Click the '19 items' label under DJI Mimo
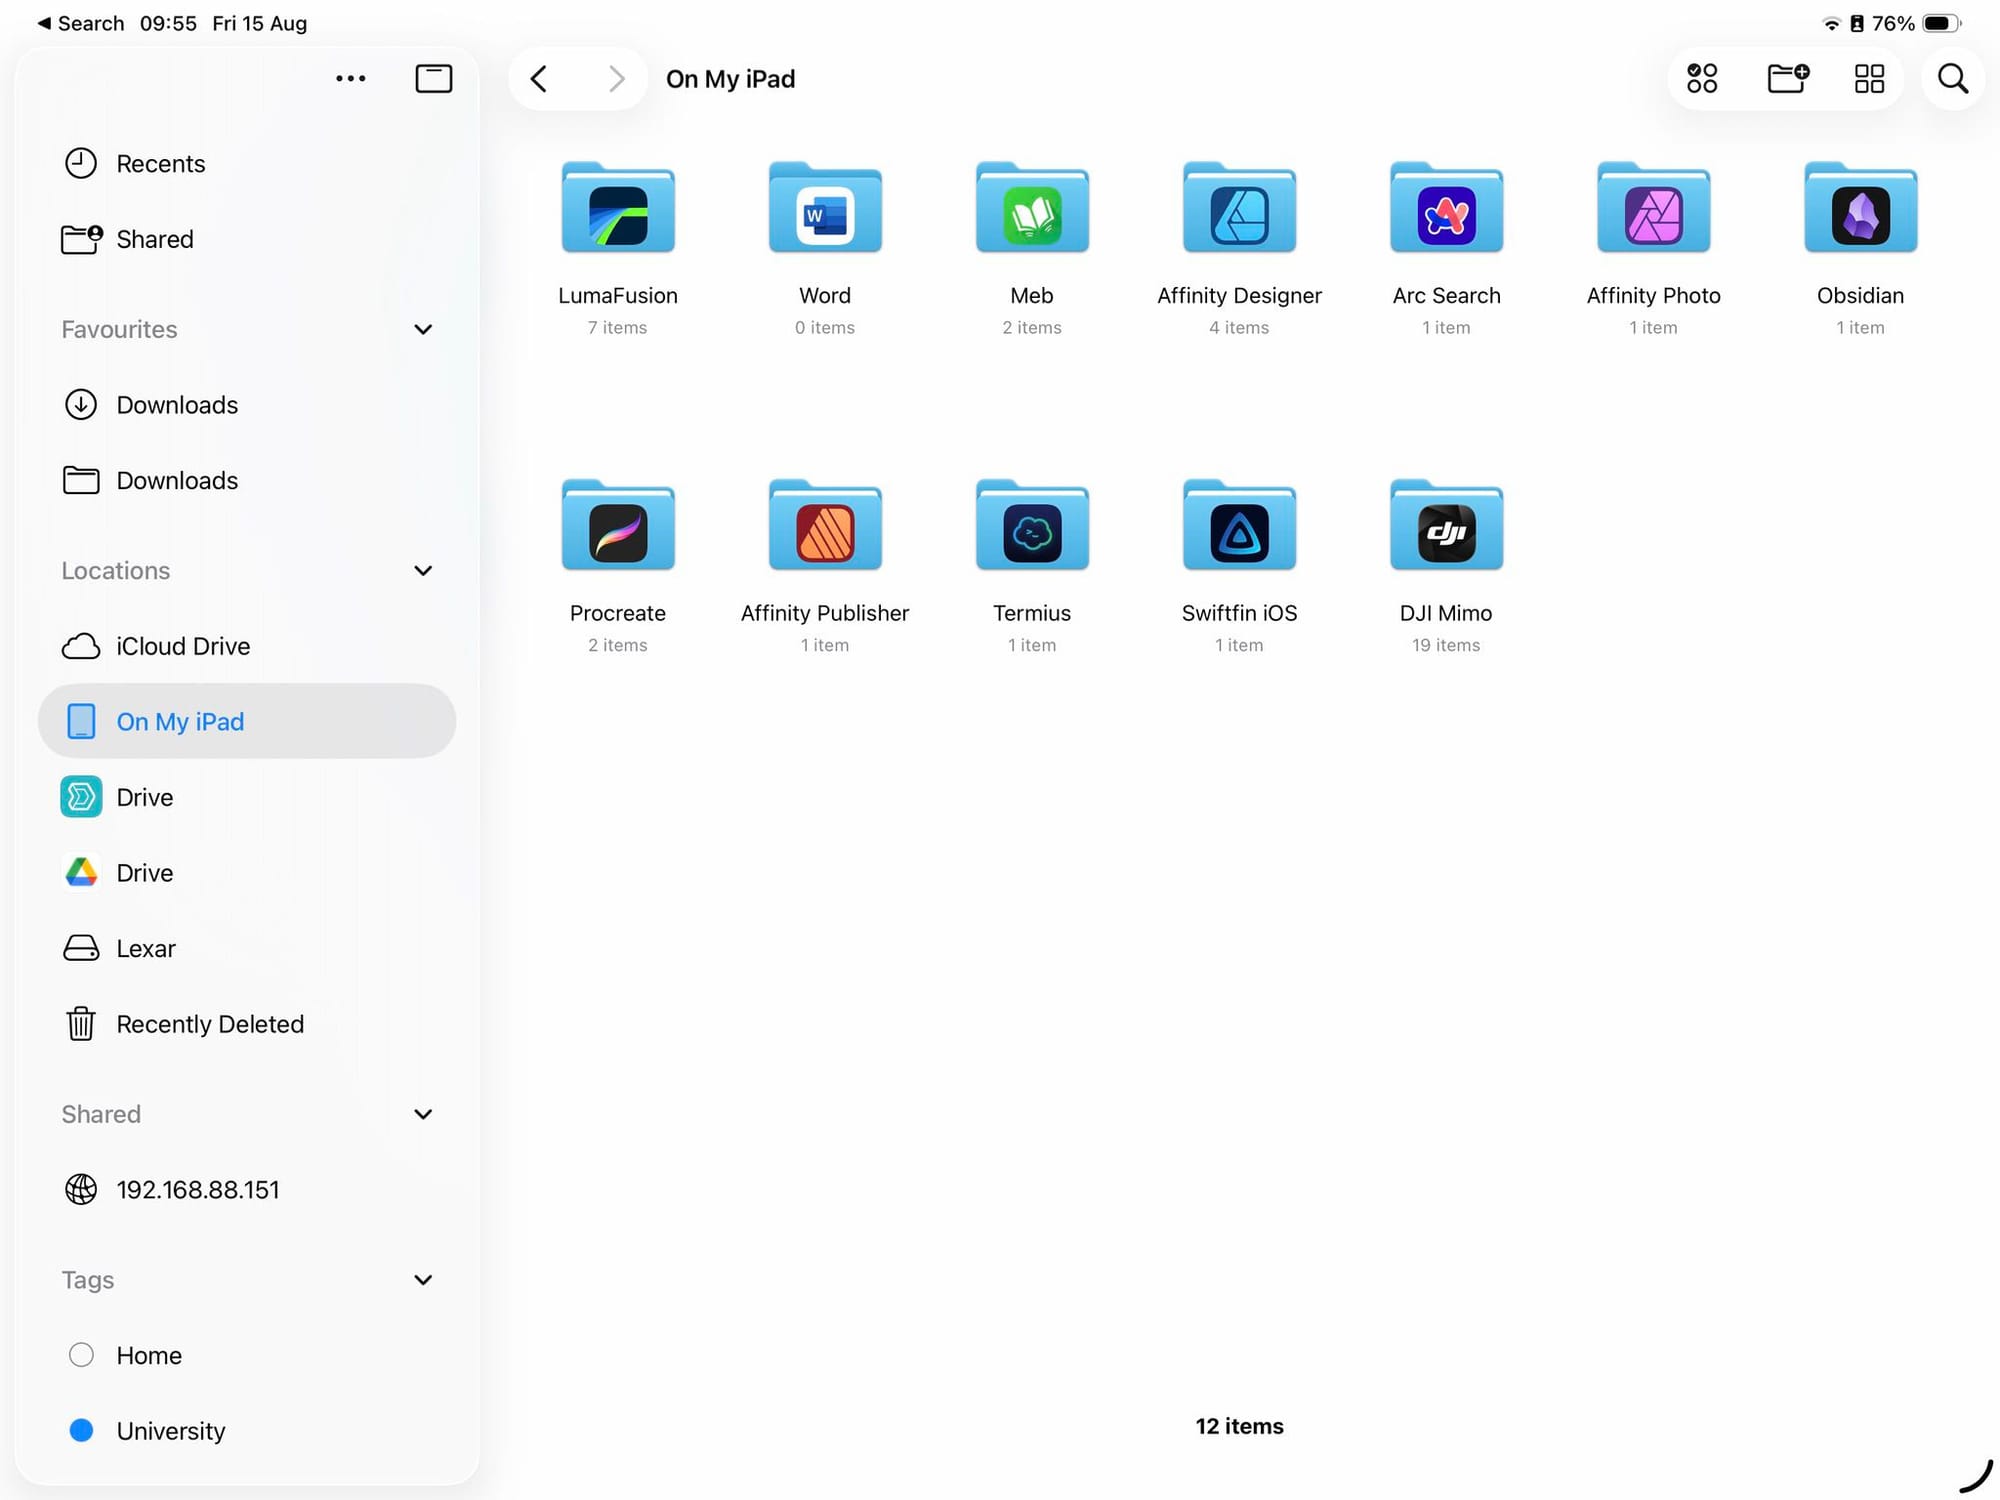 [x=1446, y=645]
